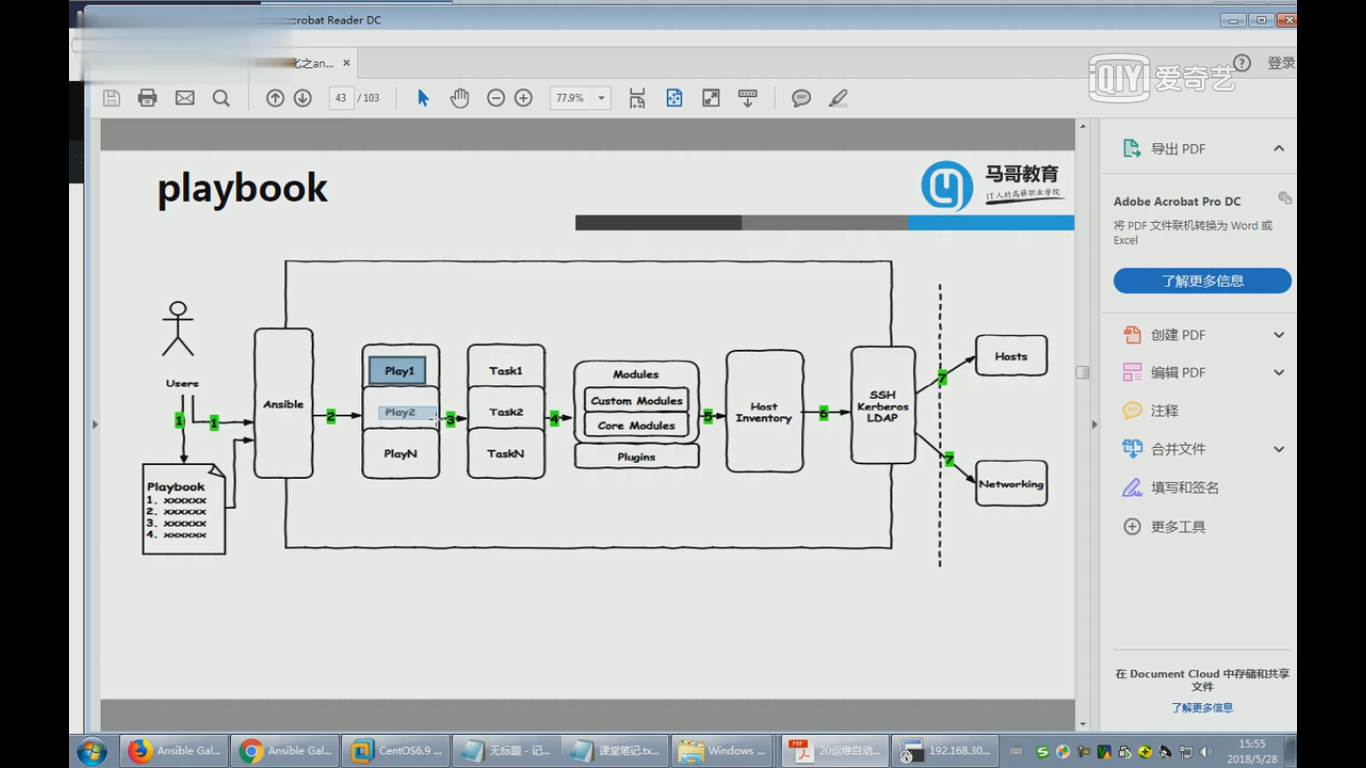Switch to Firefox Ansible Galaxy taskbar window
The width and height of the screenshot is (1366, 768).
[x=174, y=751]
